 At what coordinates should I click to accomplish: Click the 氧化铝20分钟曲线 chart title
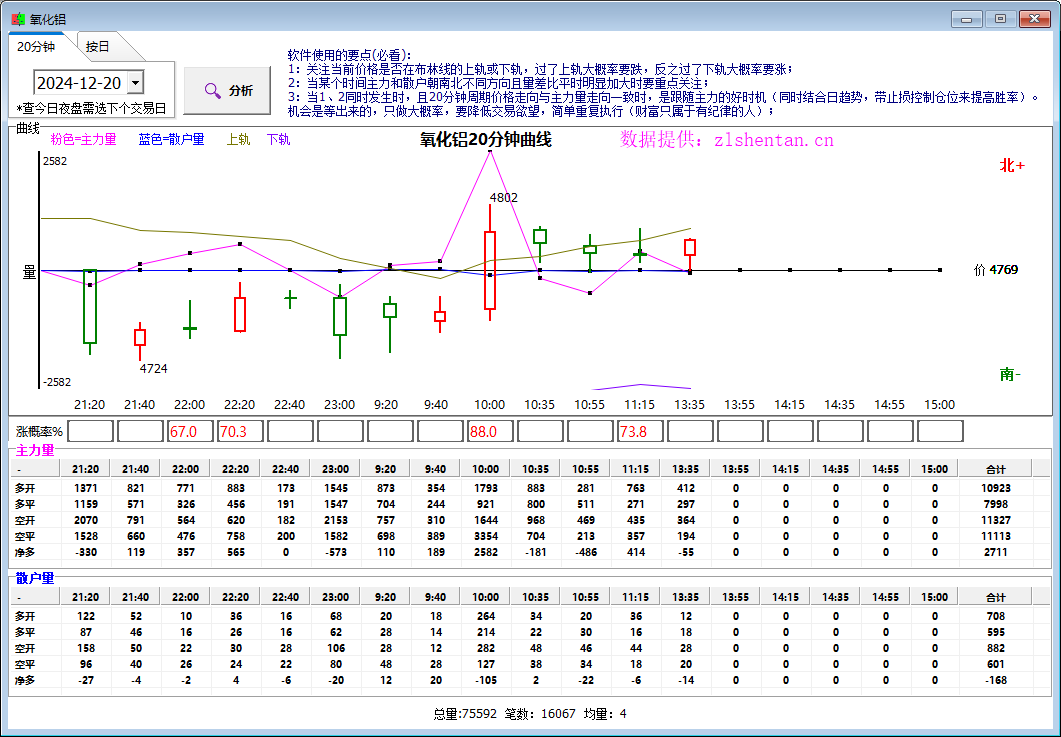tap(486, 140)
